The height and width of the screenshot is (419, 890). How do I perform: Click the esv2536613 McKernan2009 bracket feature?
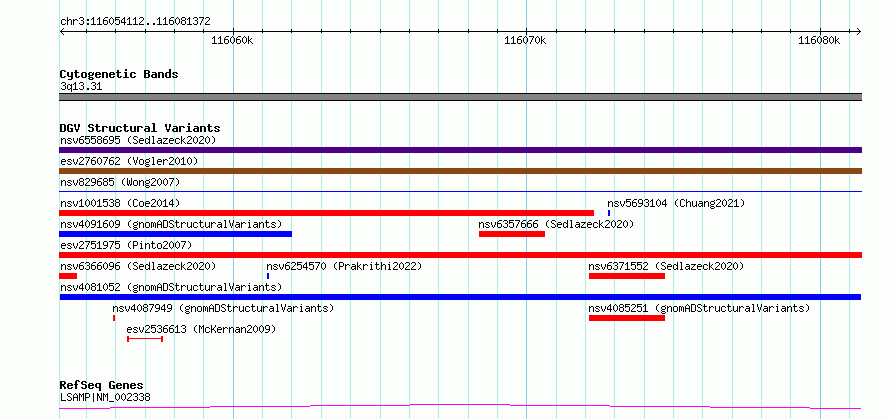click(x=145, y=339)
